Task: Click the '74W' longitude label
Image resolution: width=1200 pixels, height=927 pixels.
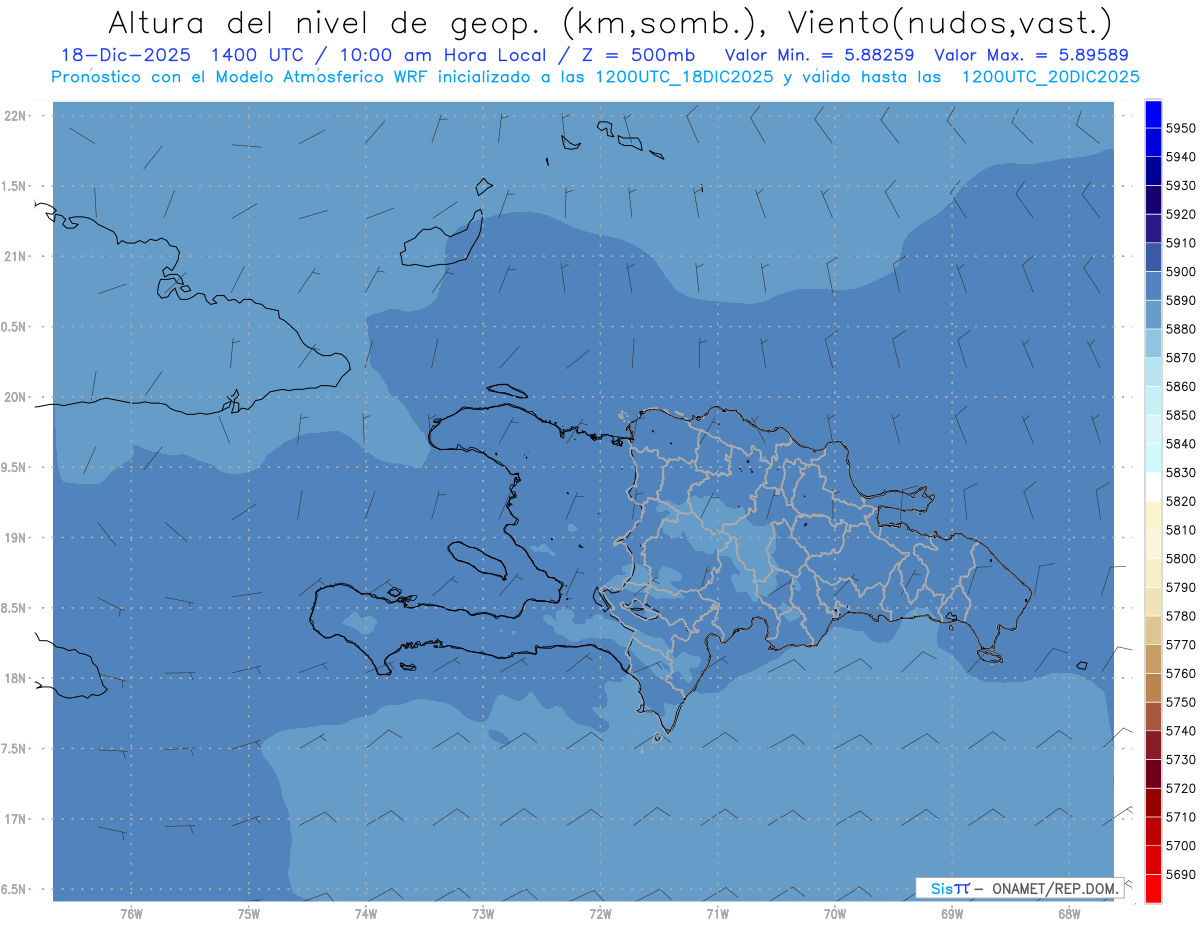Action: pos(365,913)
